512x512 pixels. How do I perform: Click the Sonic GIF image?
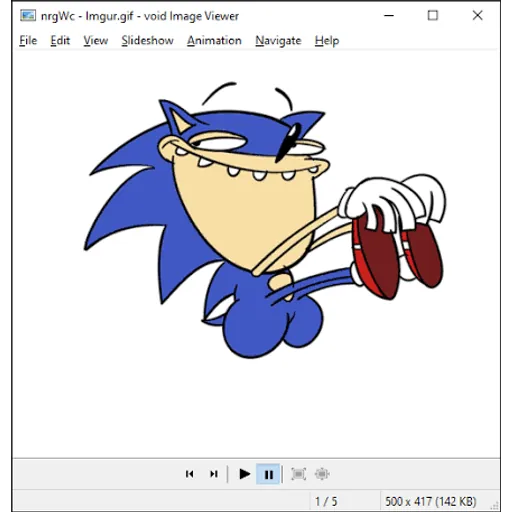coord(265,220)
